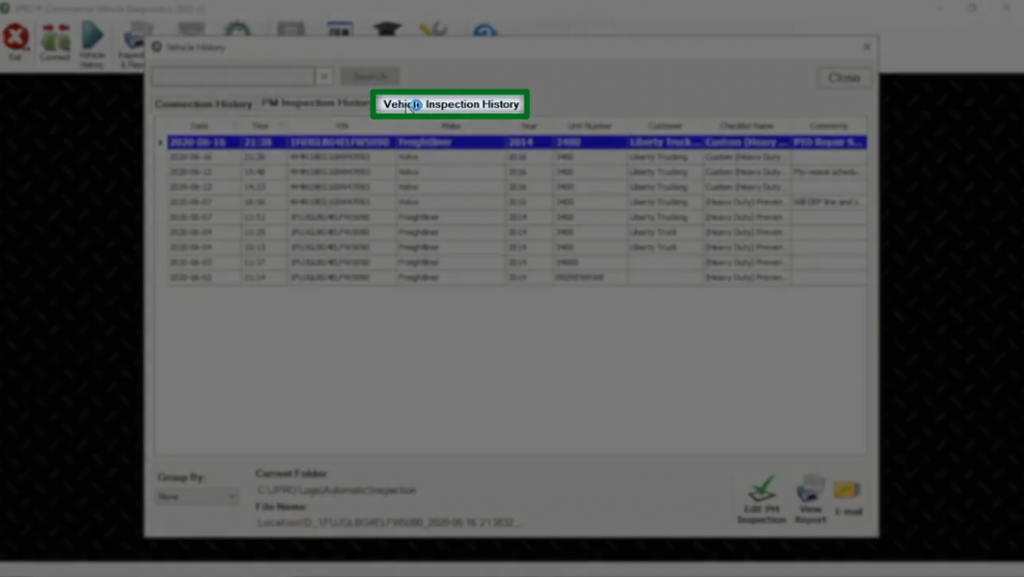Screen dimensions: 1024x577
Task: Open the Vehicle Inspection History tab
Action: click(448, 103)
